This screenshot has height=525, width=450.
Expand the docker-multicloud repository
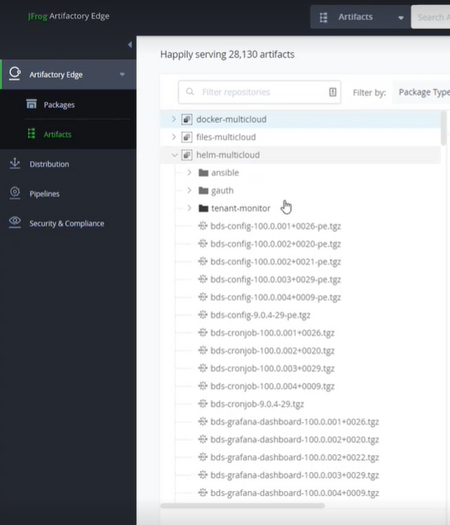(x=174, y=119)
